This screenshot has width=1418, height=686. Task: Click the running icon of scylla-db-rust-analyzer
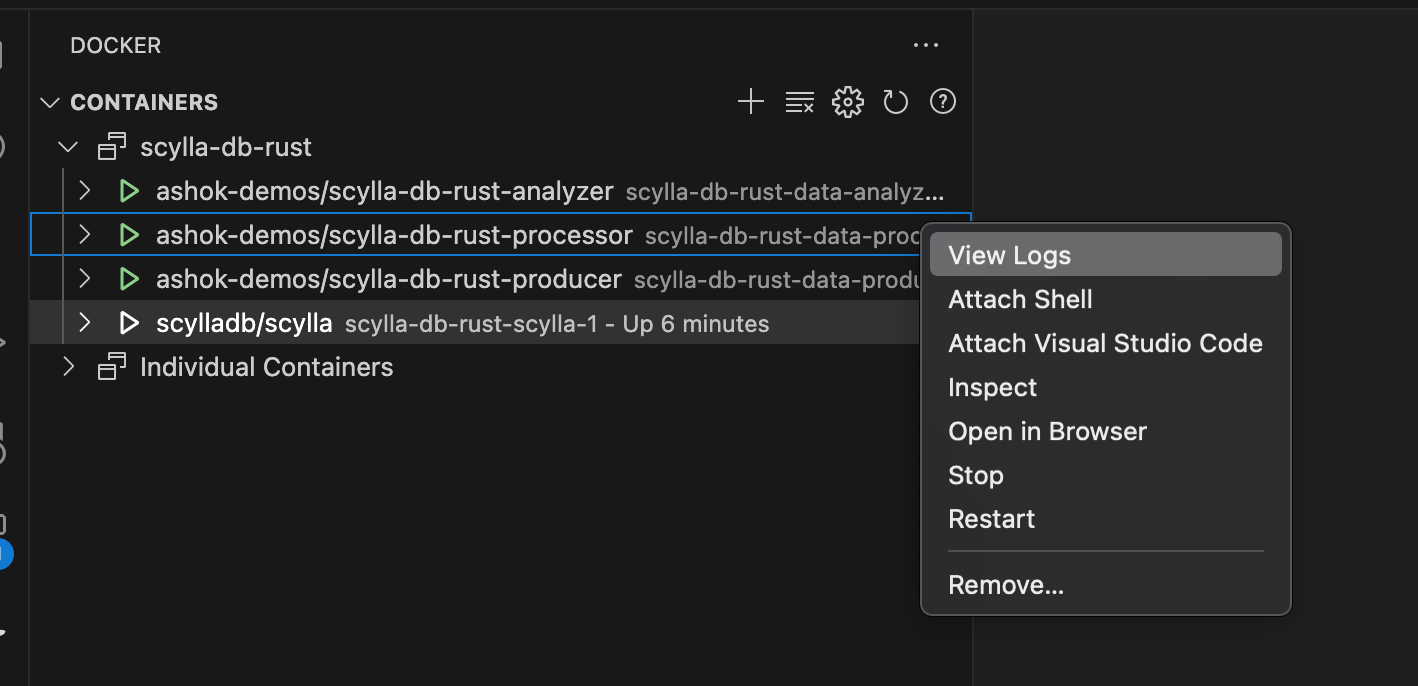(x=129, y=191)
